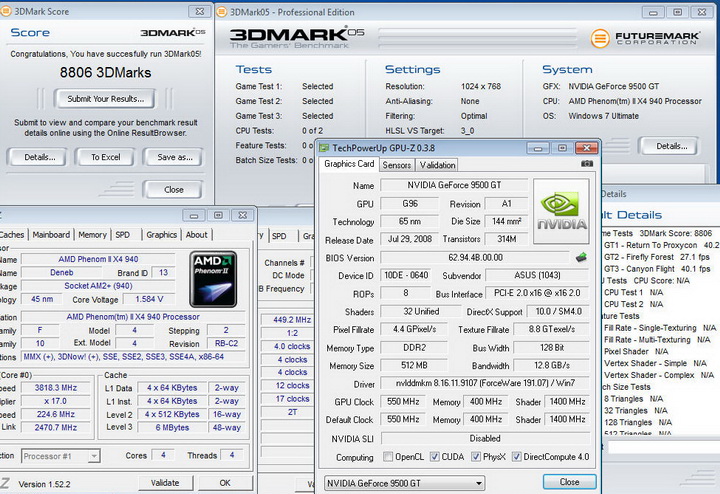Toggle the OpenCL checkbox in GPU-Z
720x494 pixels.
388,456
